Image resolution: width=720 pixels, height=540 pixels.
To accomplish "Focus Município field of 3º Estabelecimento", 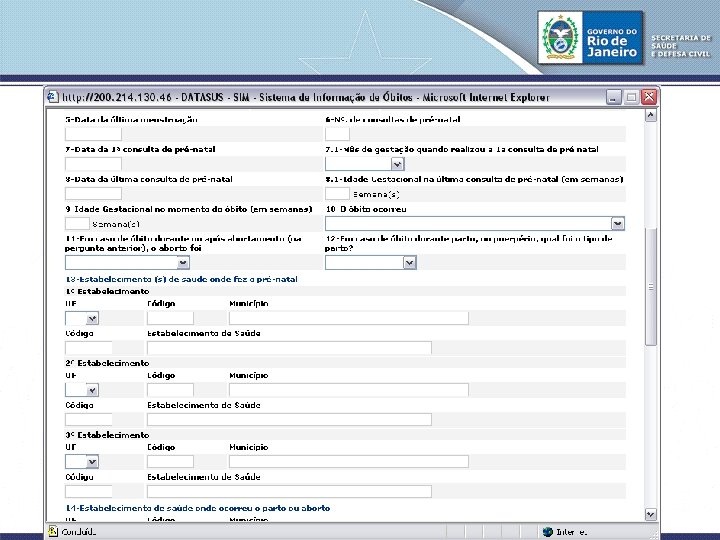I will 349,462.
